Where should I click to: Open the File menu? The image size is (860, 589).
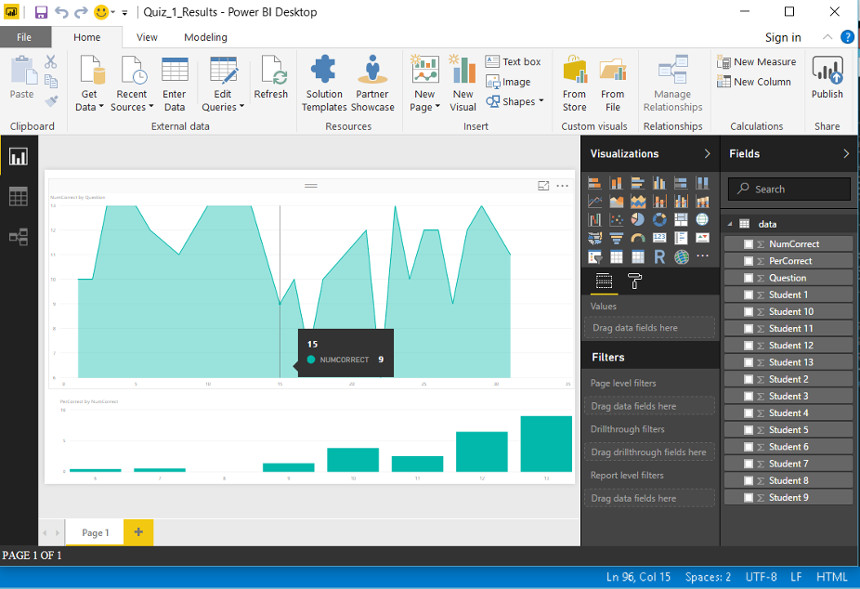(24, 37)
